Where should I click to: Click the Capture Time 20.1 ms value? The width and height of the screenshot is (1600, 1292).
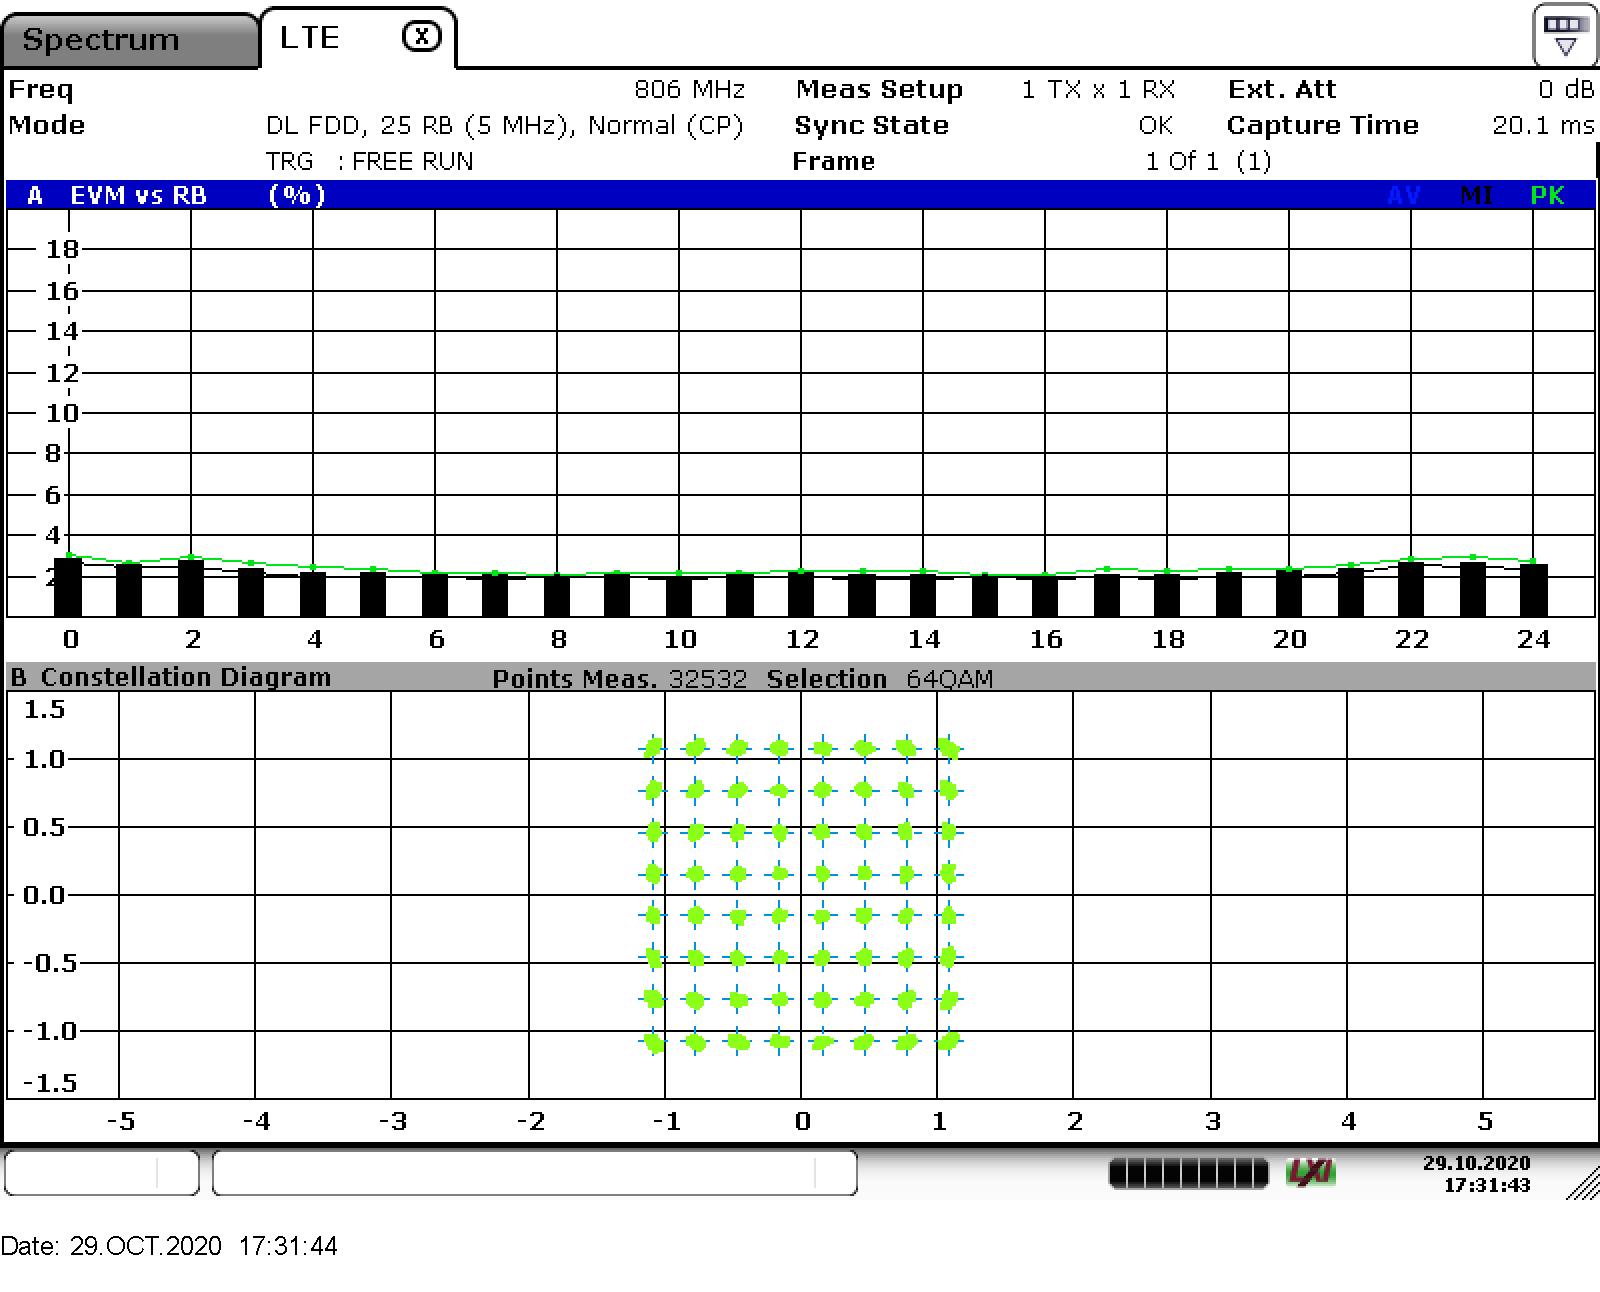tap(1543, 125)
